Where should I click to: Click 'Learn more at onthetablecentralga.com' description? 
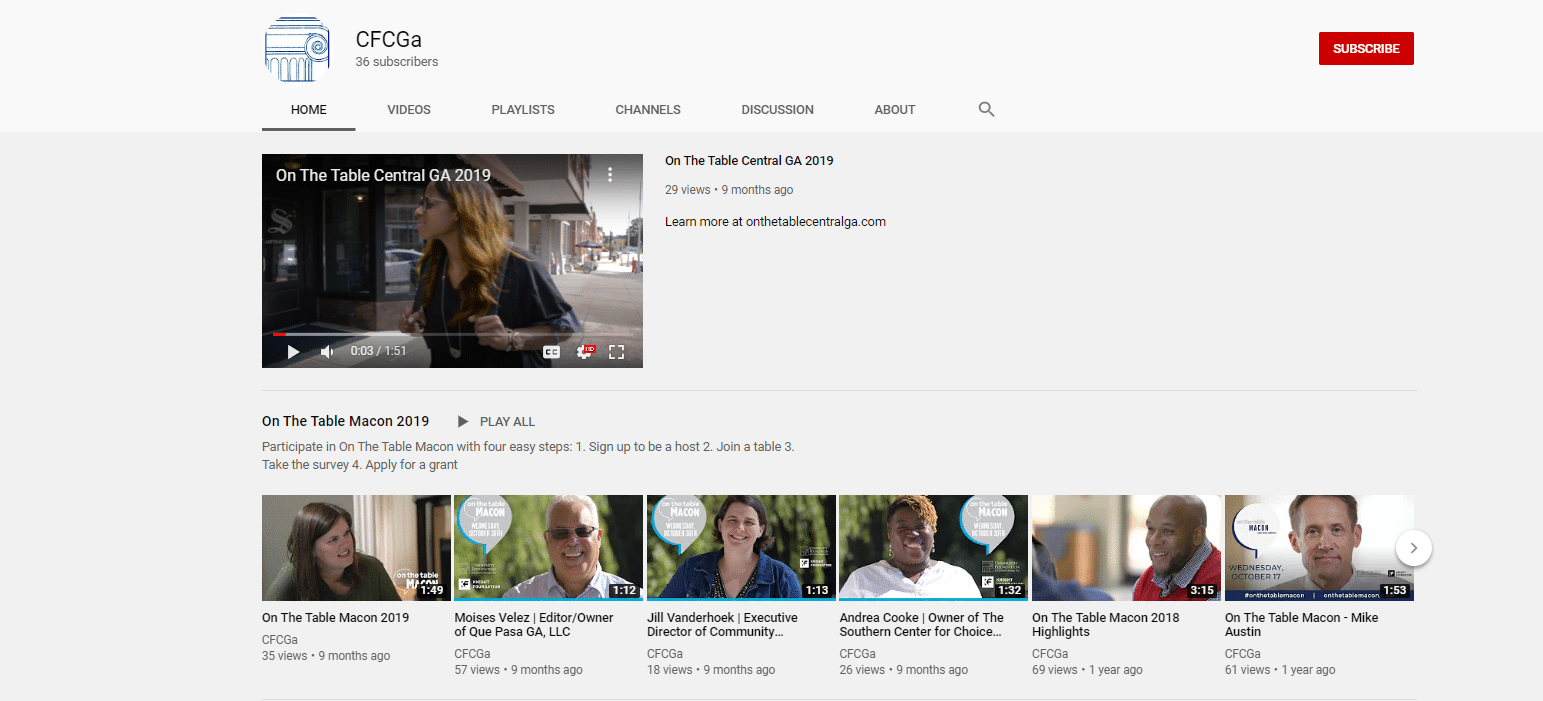[775, 222]
